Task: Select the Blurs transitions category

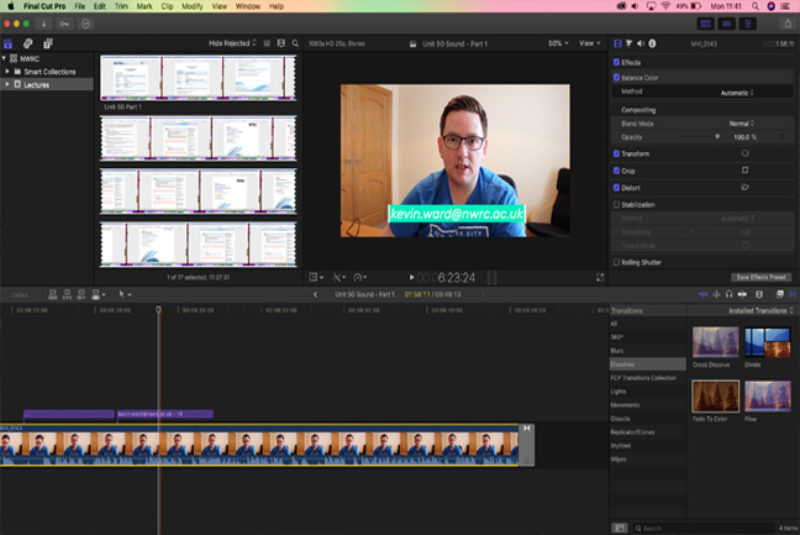Action: click(619, 351)
